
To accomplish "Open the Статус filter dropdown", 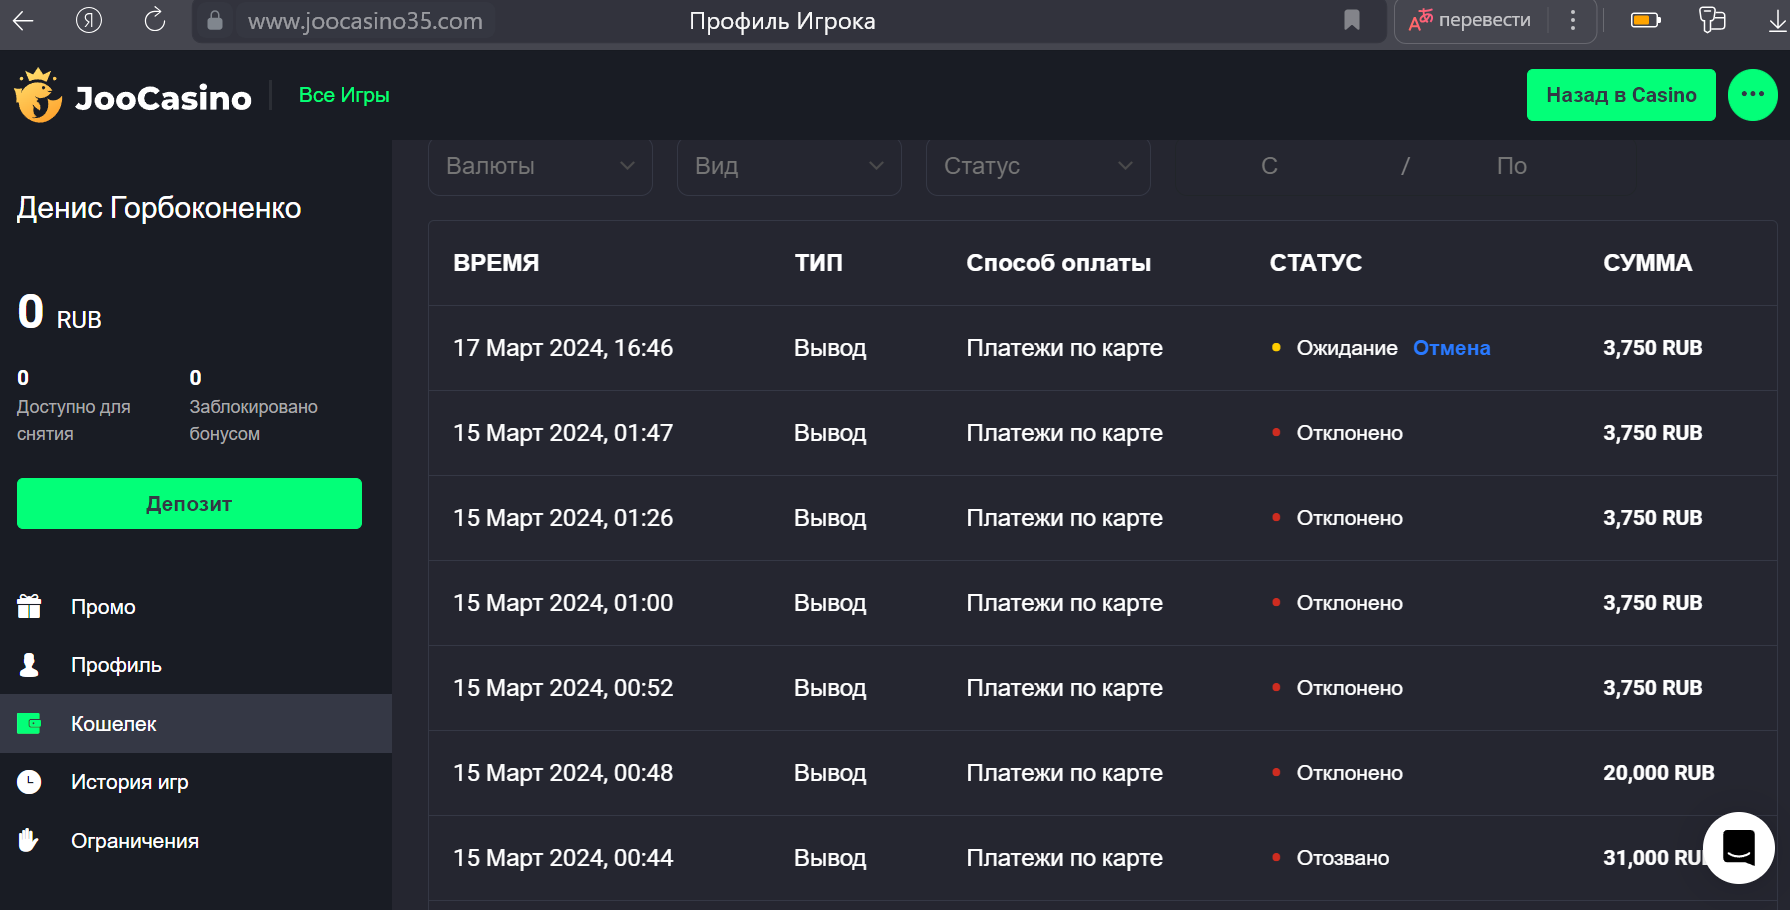I will (x=1038, y=166).
